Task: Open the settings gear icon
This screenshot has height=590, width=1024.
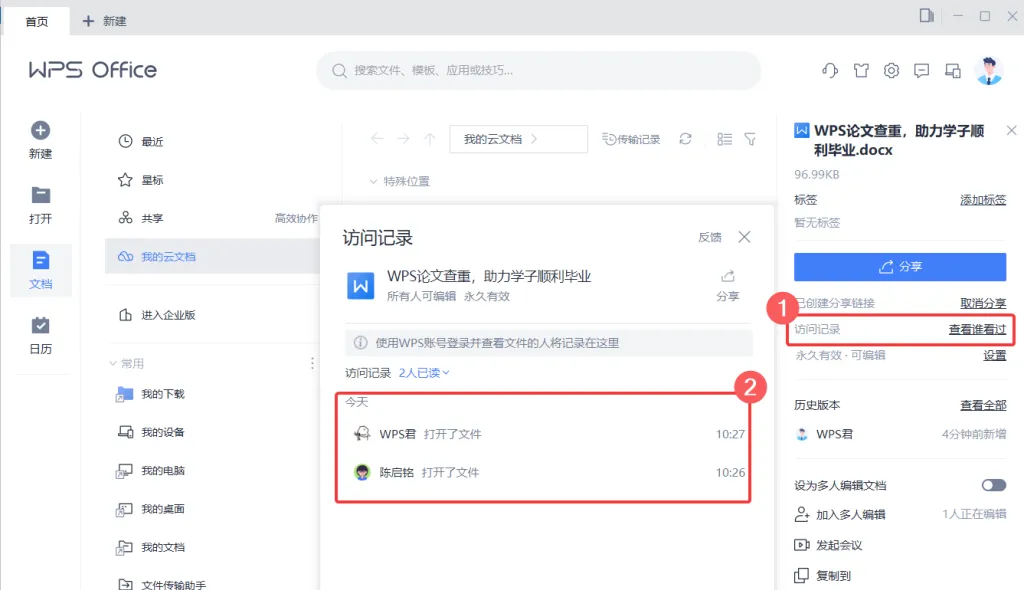Action: [892, 70]
